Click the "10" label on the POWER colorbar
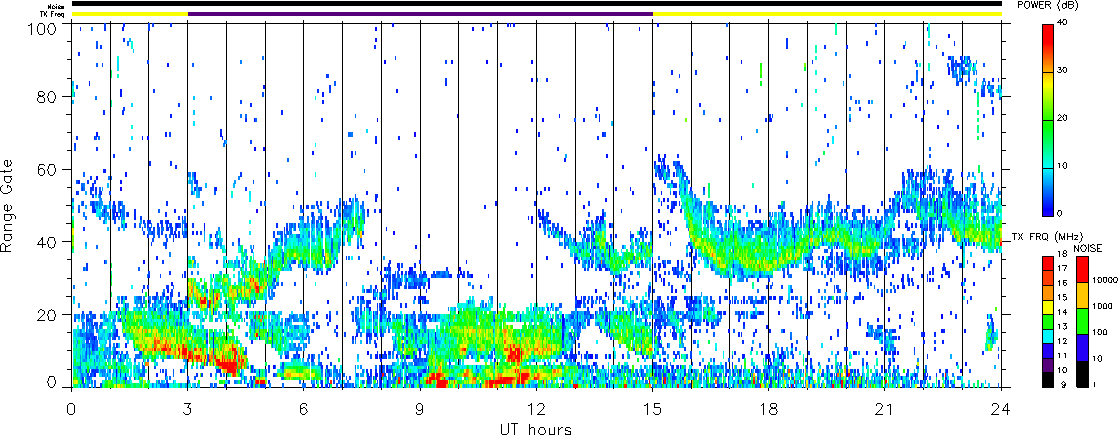The image size is (1118, 435). tap(1062, 165)
